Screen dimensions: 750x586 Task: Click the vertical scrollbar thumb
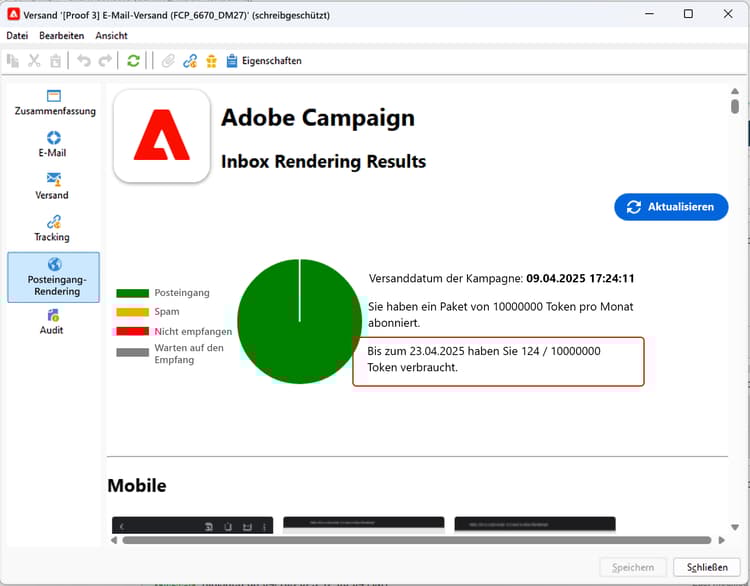point(735,106)
